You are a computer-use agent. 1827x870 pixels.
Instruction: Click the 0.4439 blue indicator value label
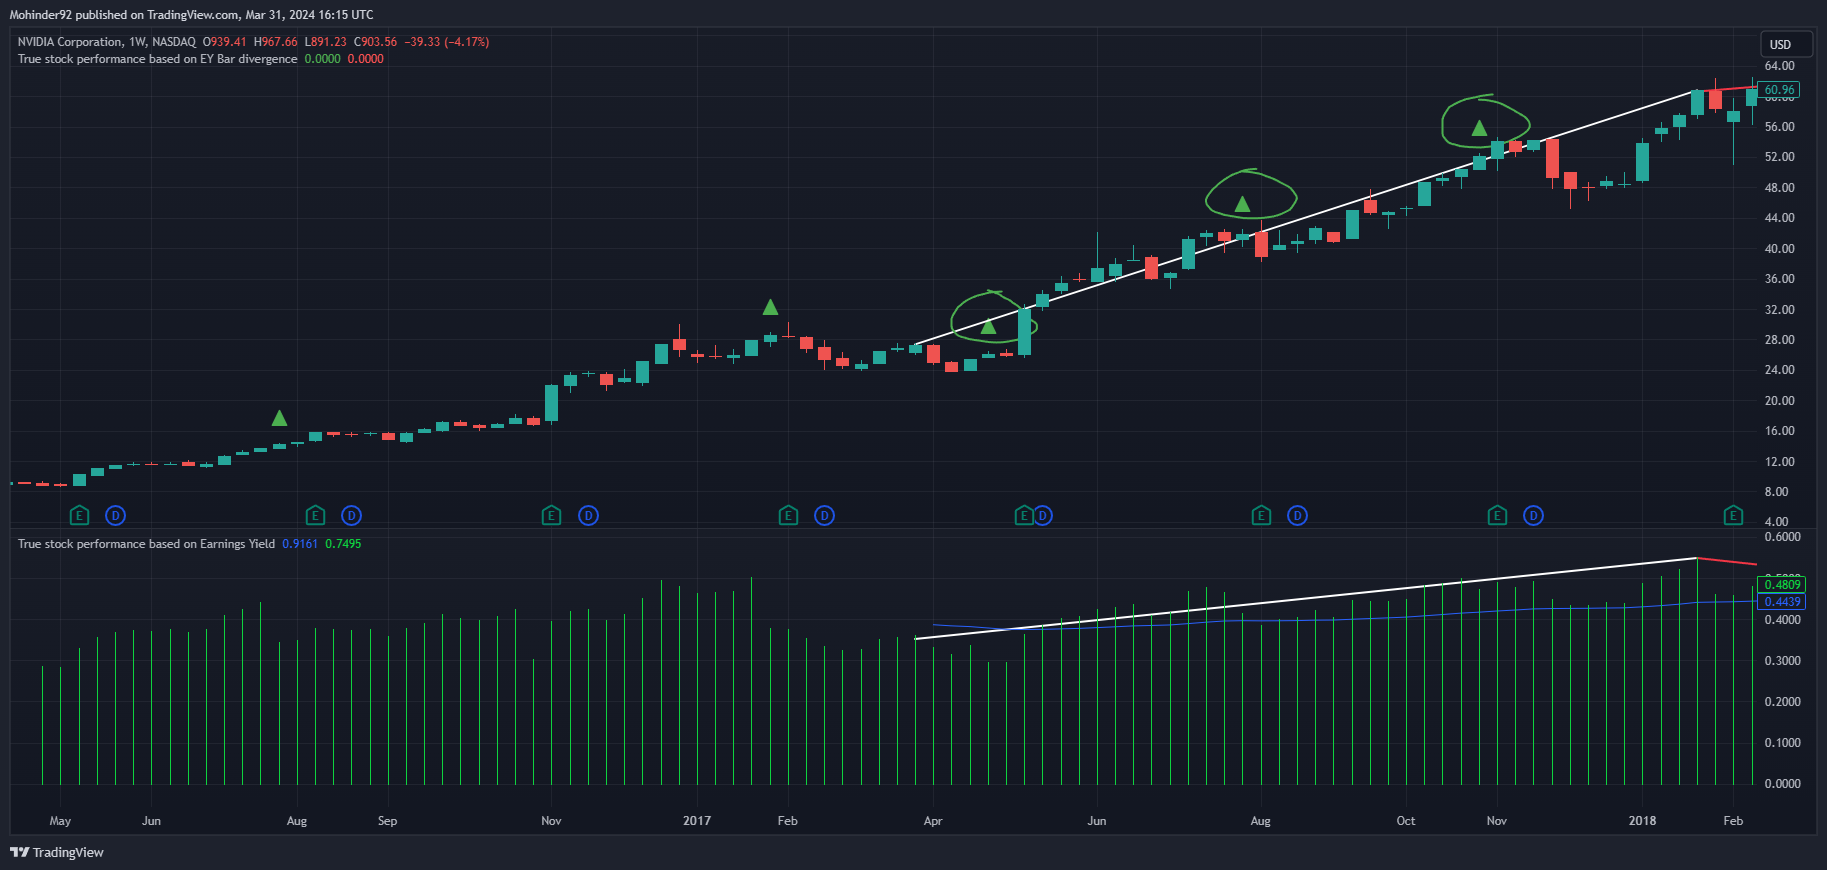tap(1782, 601)
